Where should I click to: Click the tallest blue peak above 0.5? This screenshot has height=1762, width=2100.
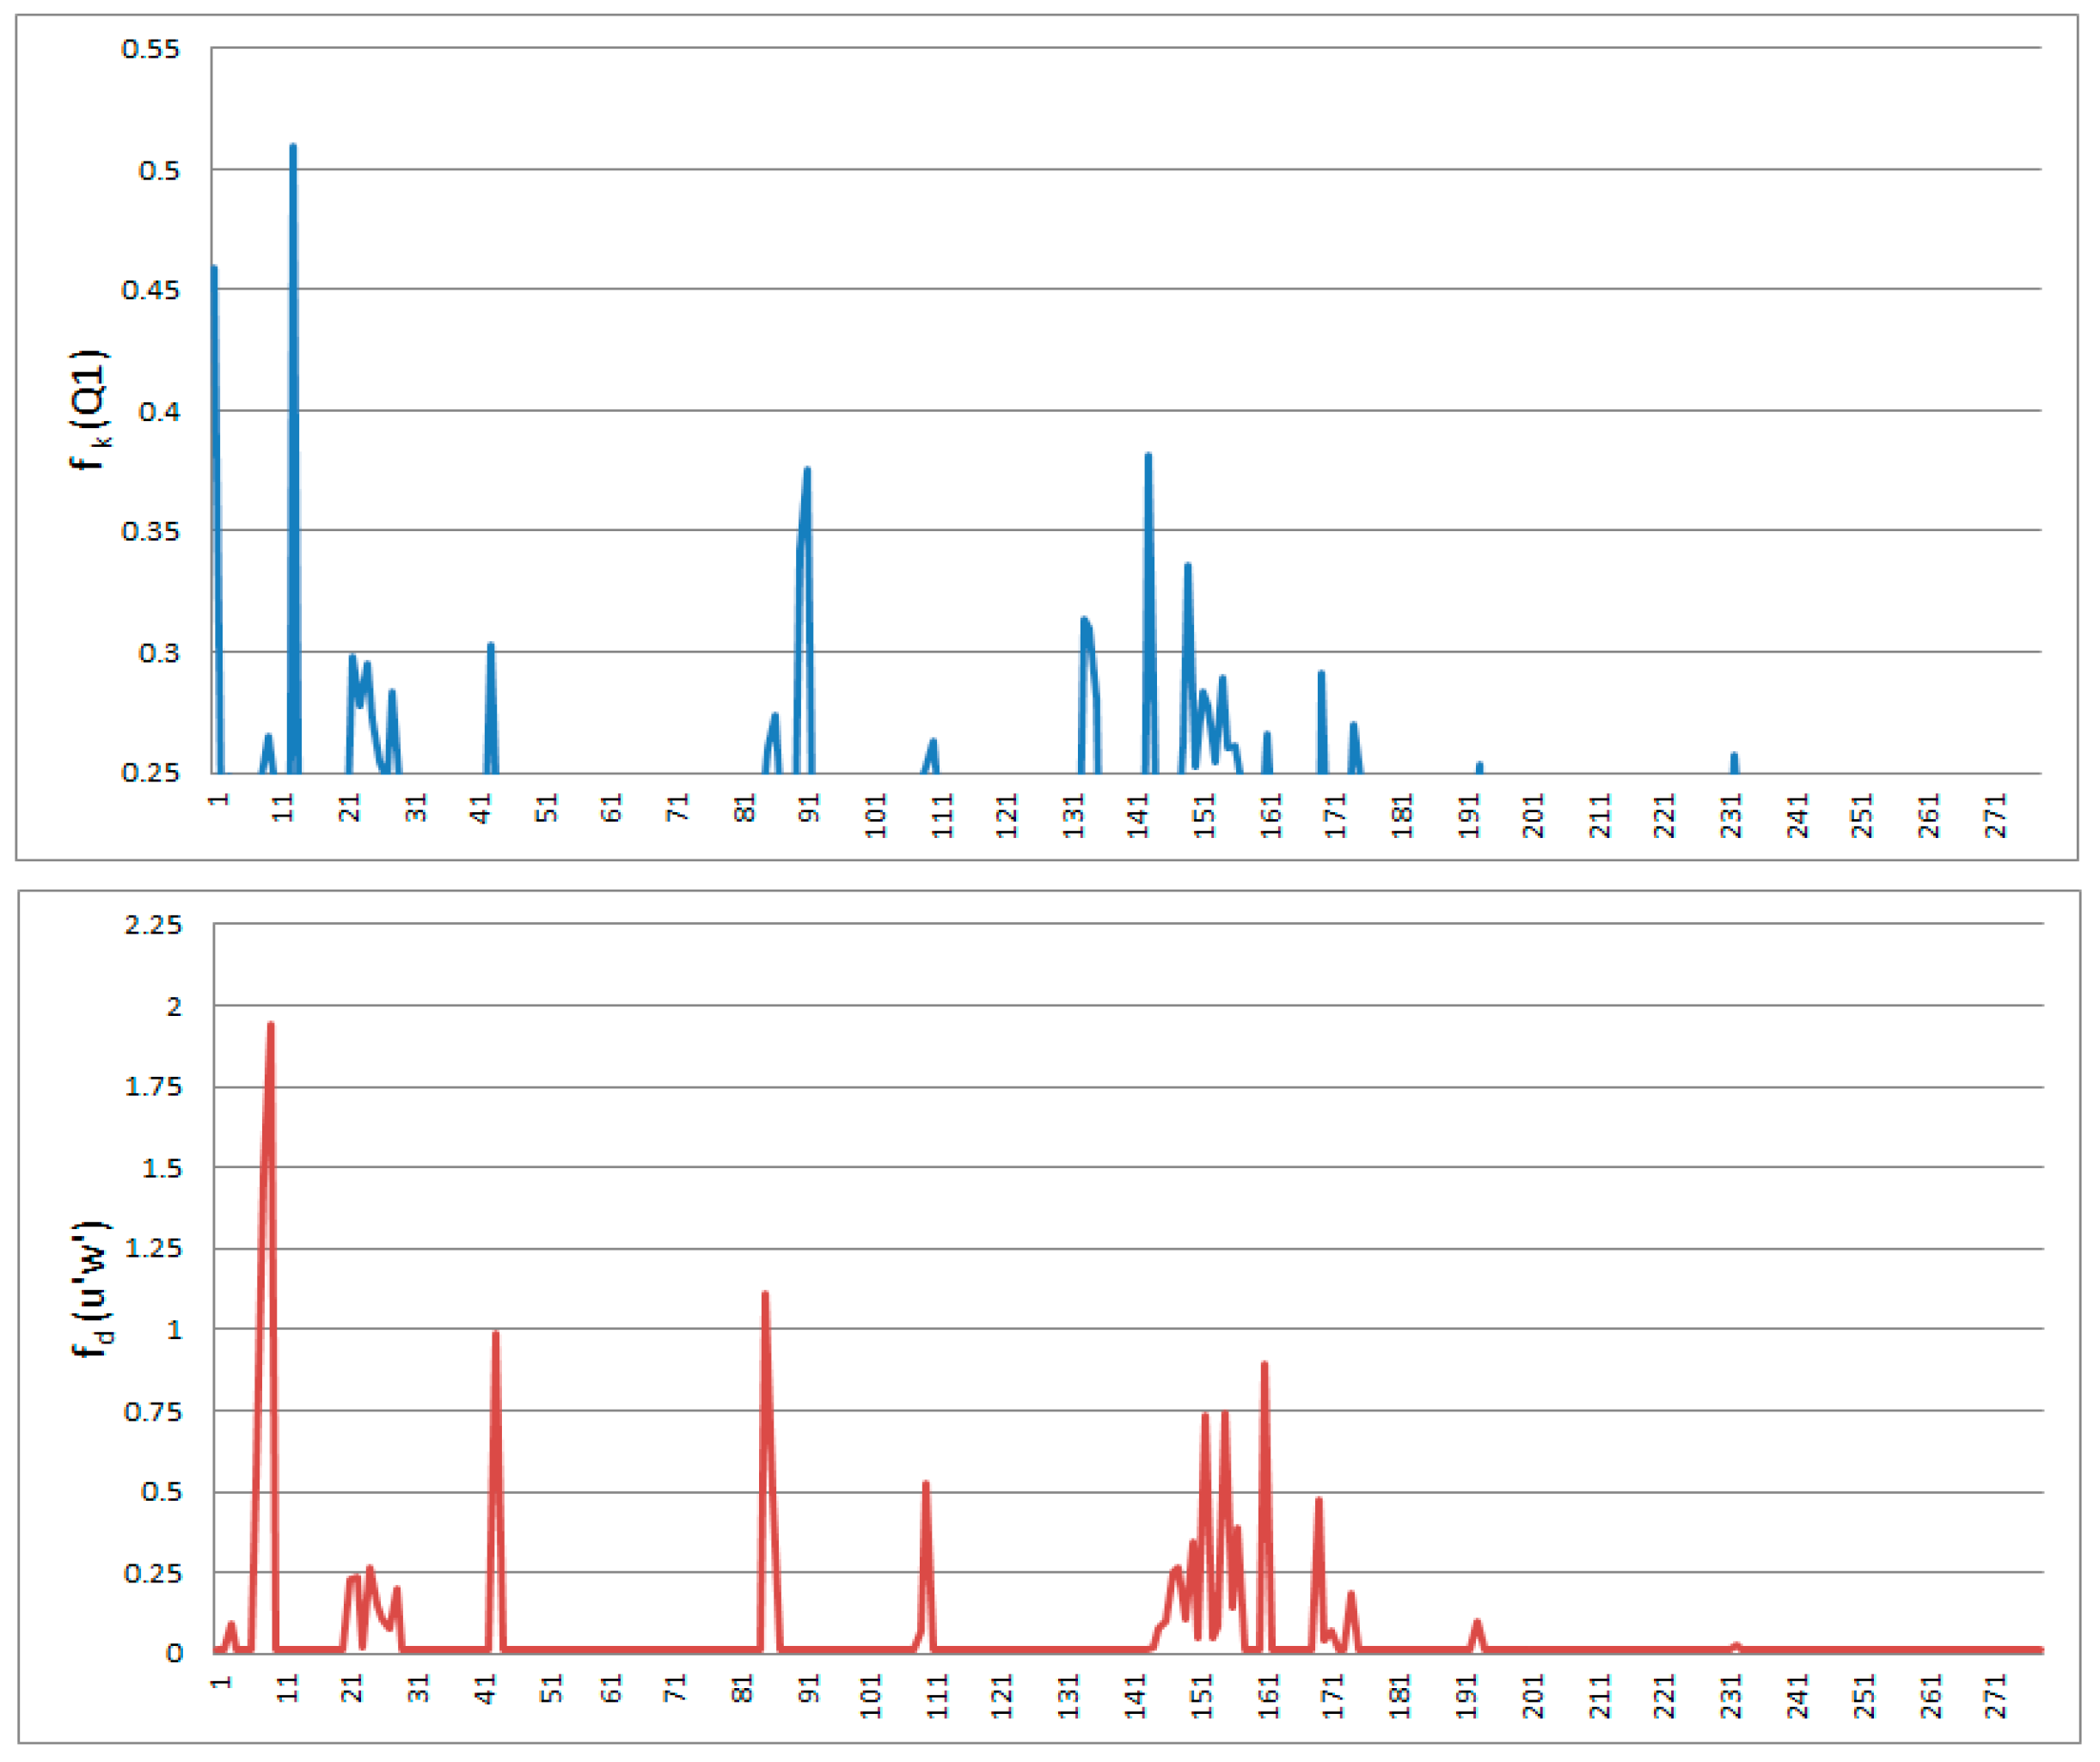coord(293,150)
